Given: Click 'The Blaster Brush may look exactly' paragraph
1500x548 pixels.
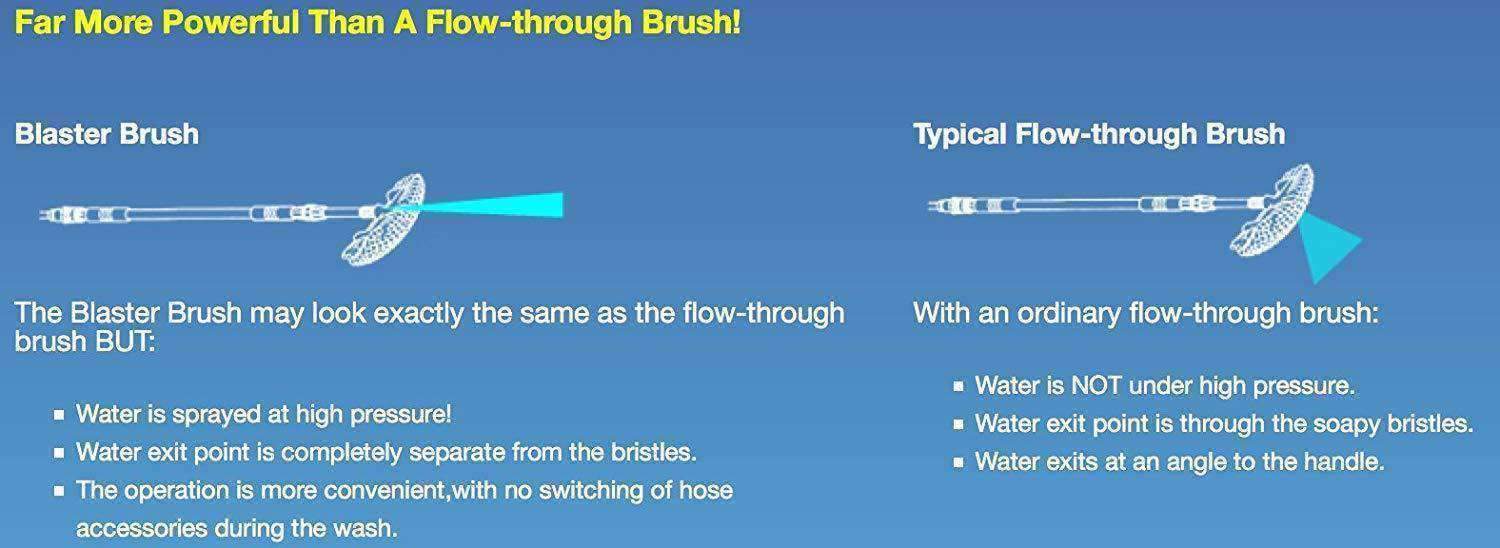Looking at the screenshot, I should click(429, 326).
